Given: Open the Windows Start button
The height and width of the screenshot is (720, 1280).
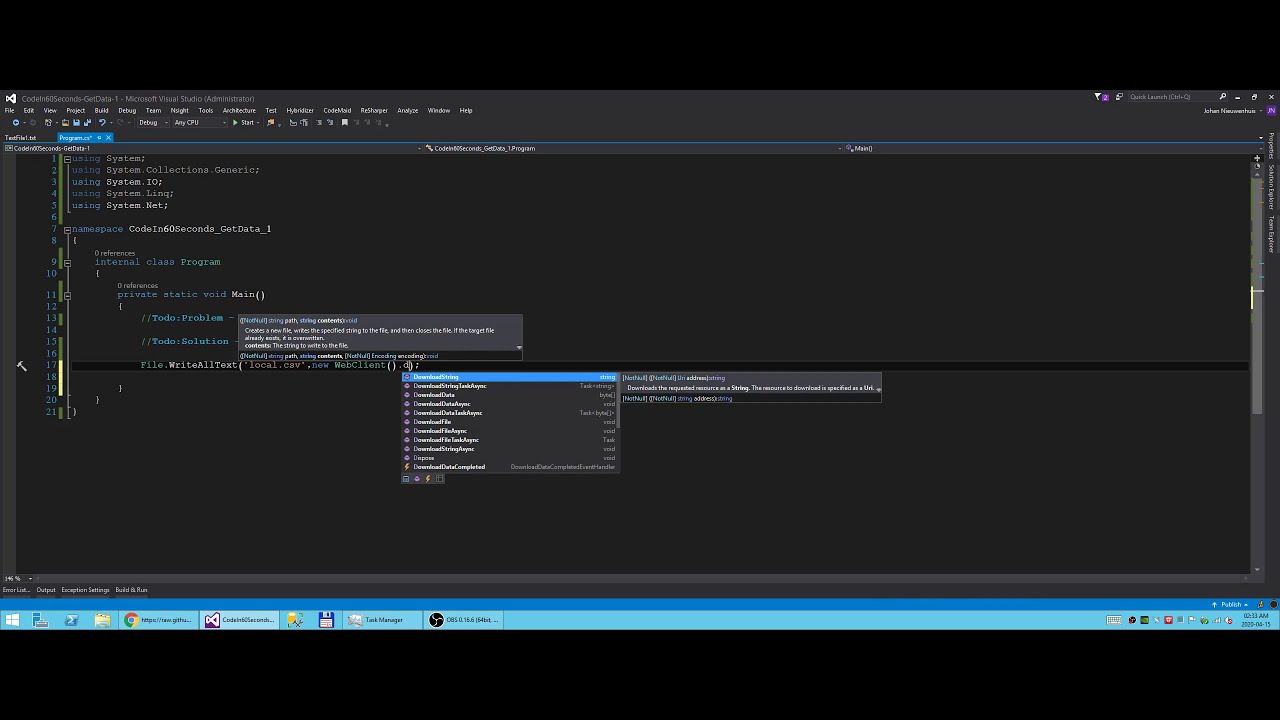Looking at the screenshot, I should (x=12, y=620).
